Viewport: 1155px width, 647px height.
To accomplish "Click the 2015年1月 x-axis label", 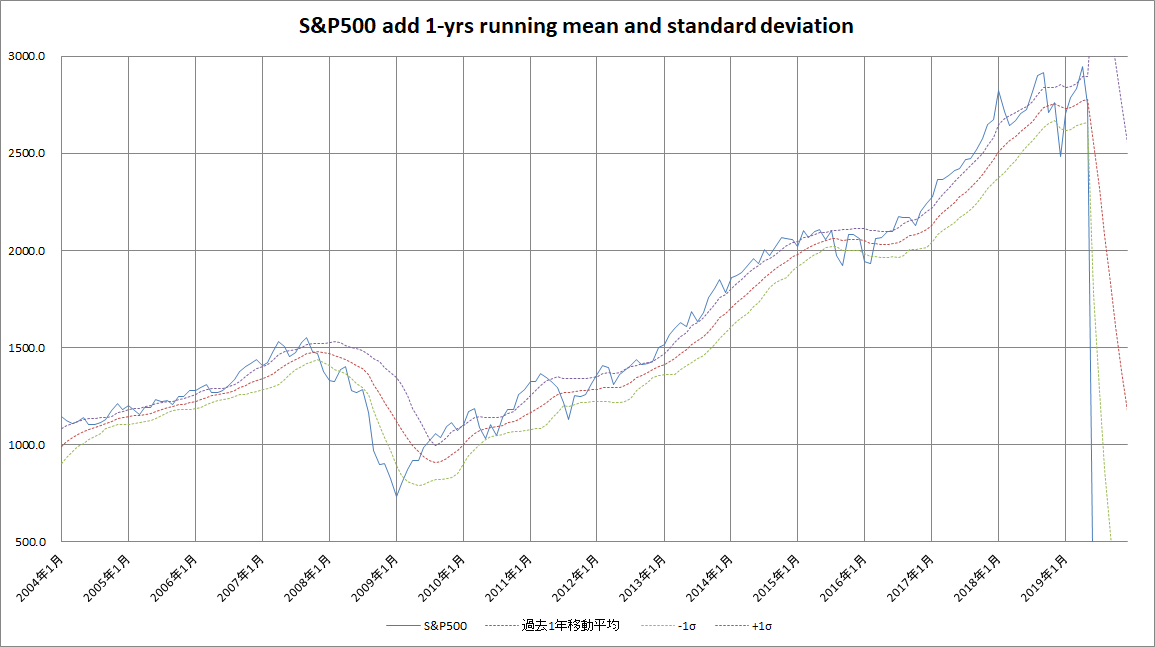I will pyautogui.click(x=777, y=578).
